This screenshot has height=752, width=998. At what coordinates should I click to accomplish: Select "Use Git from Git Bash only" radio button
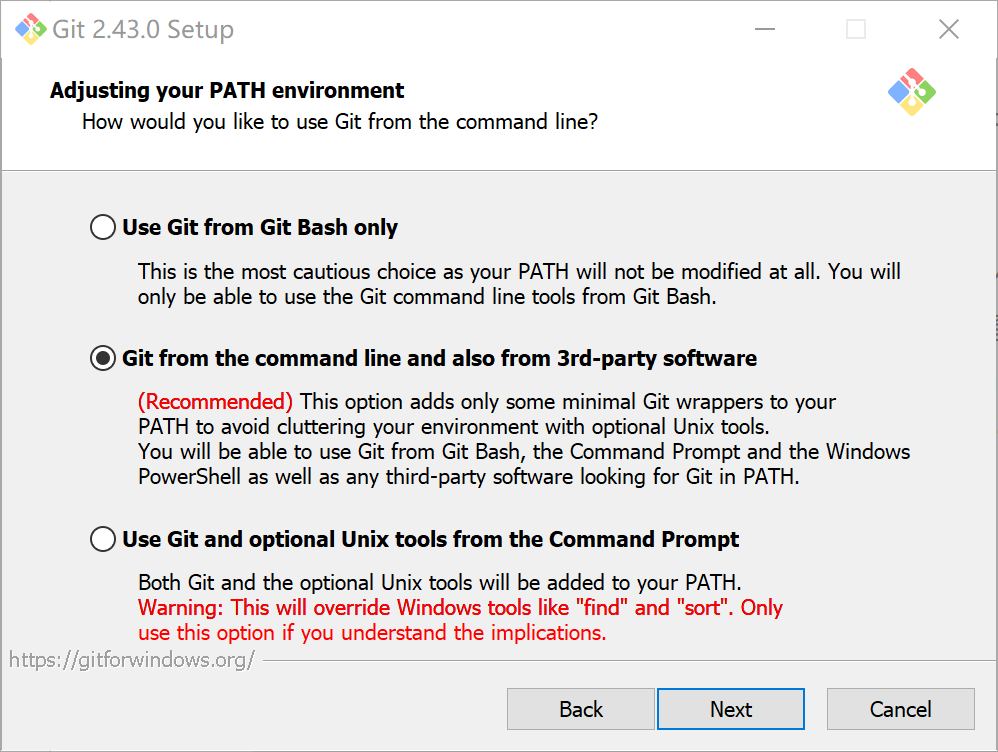point(103,228)
